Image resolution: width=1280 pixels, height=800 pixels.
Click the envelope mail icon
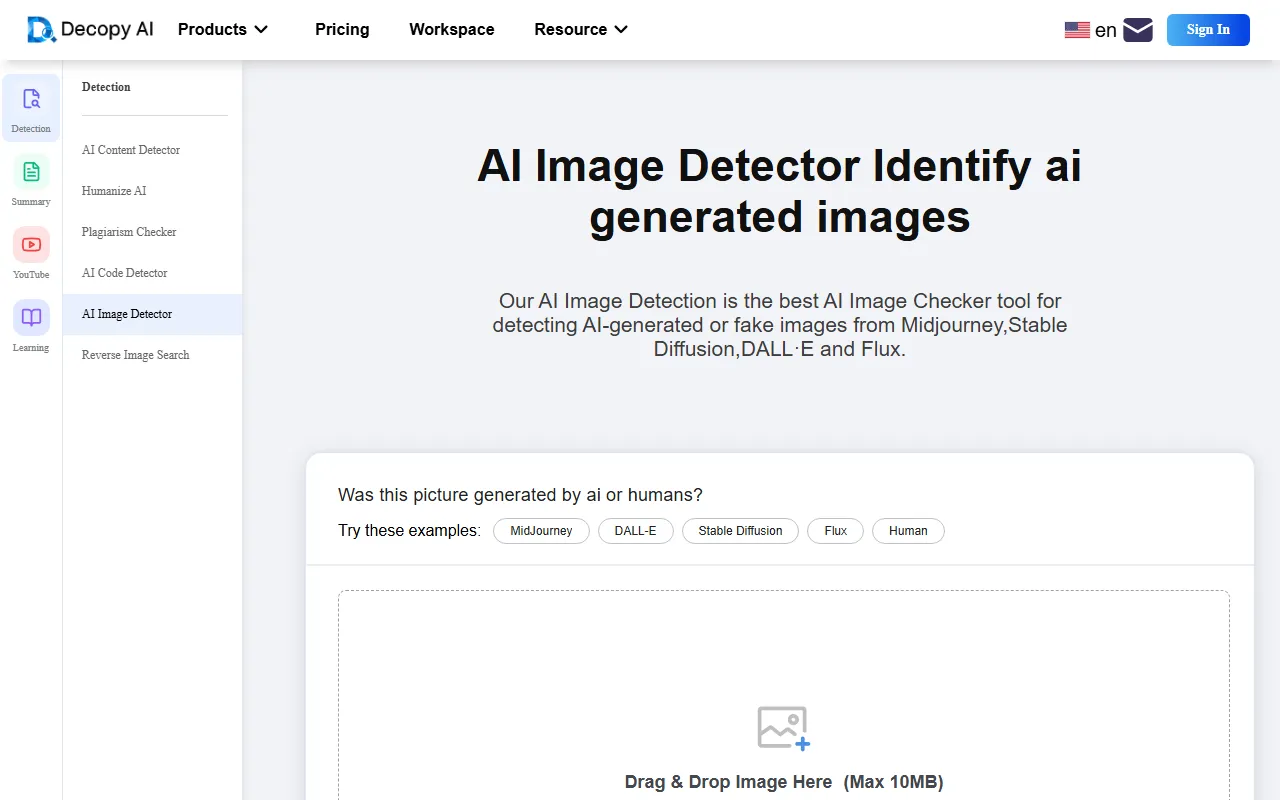(x=1138, y=30)
